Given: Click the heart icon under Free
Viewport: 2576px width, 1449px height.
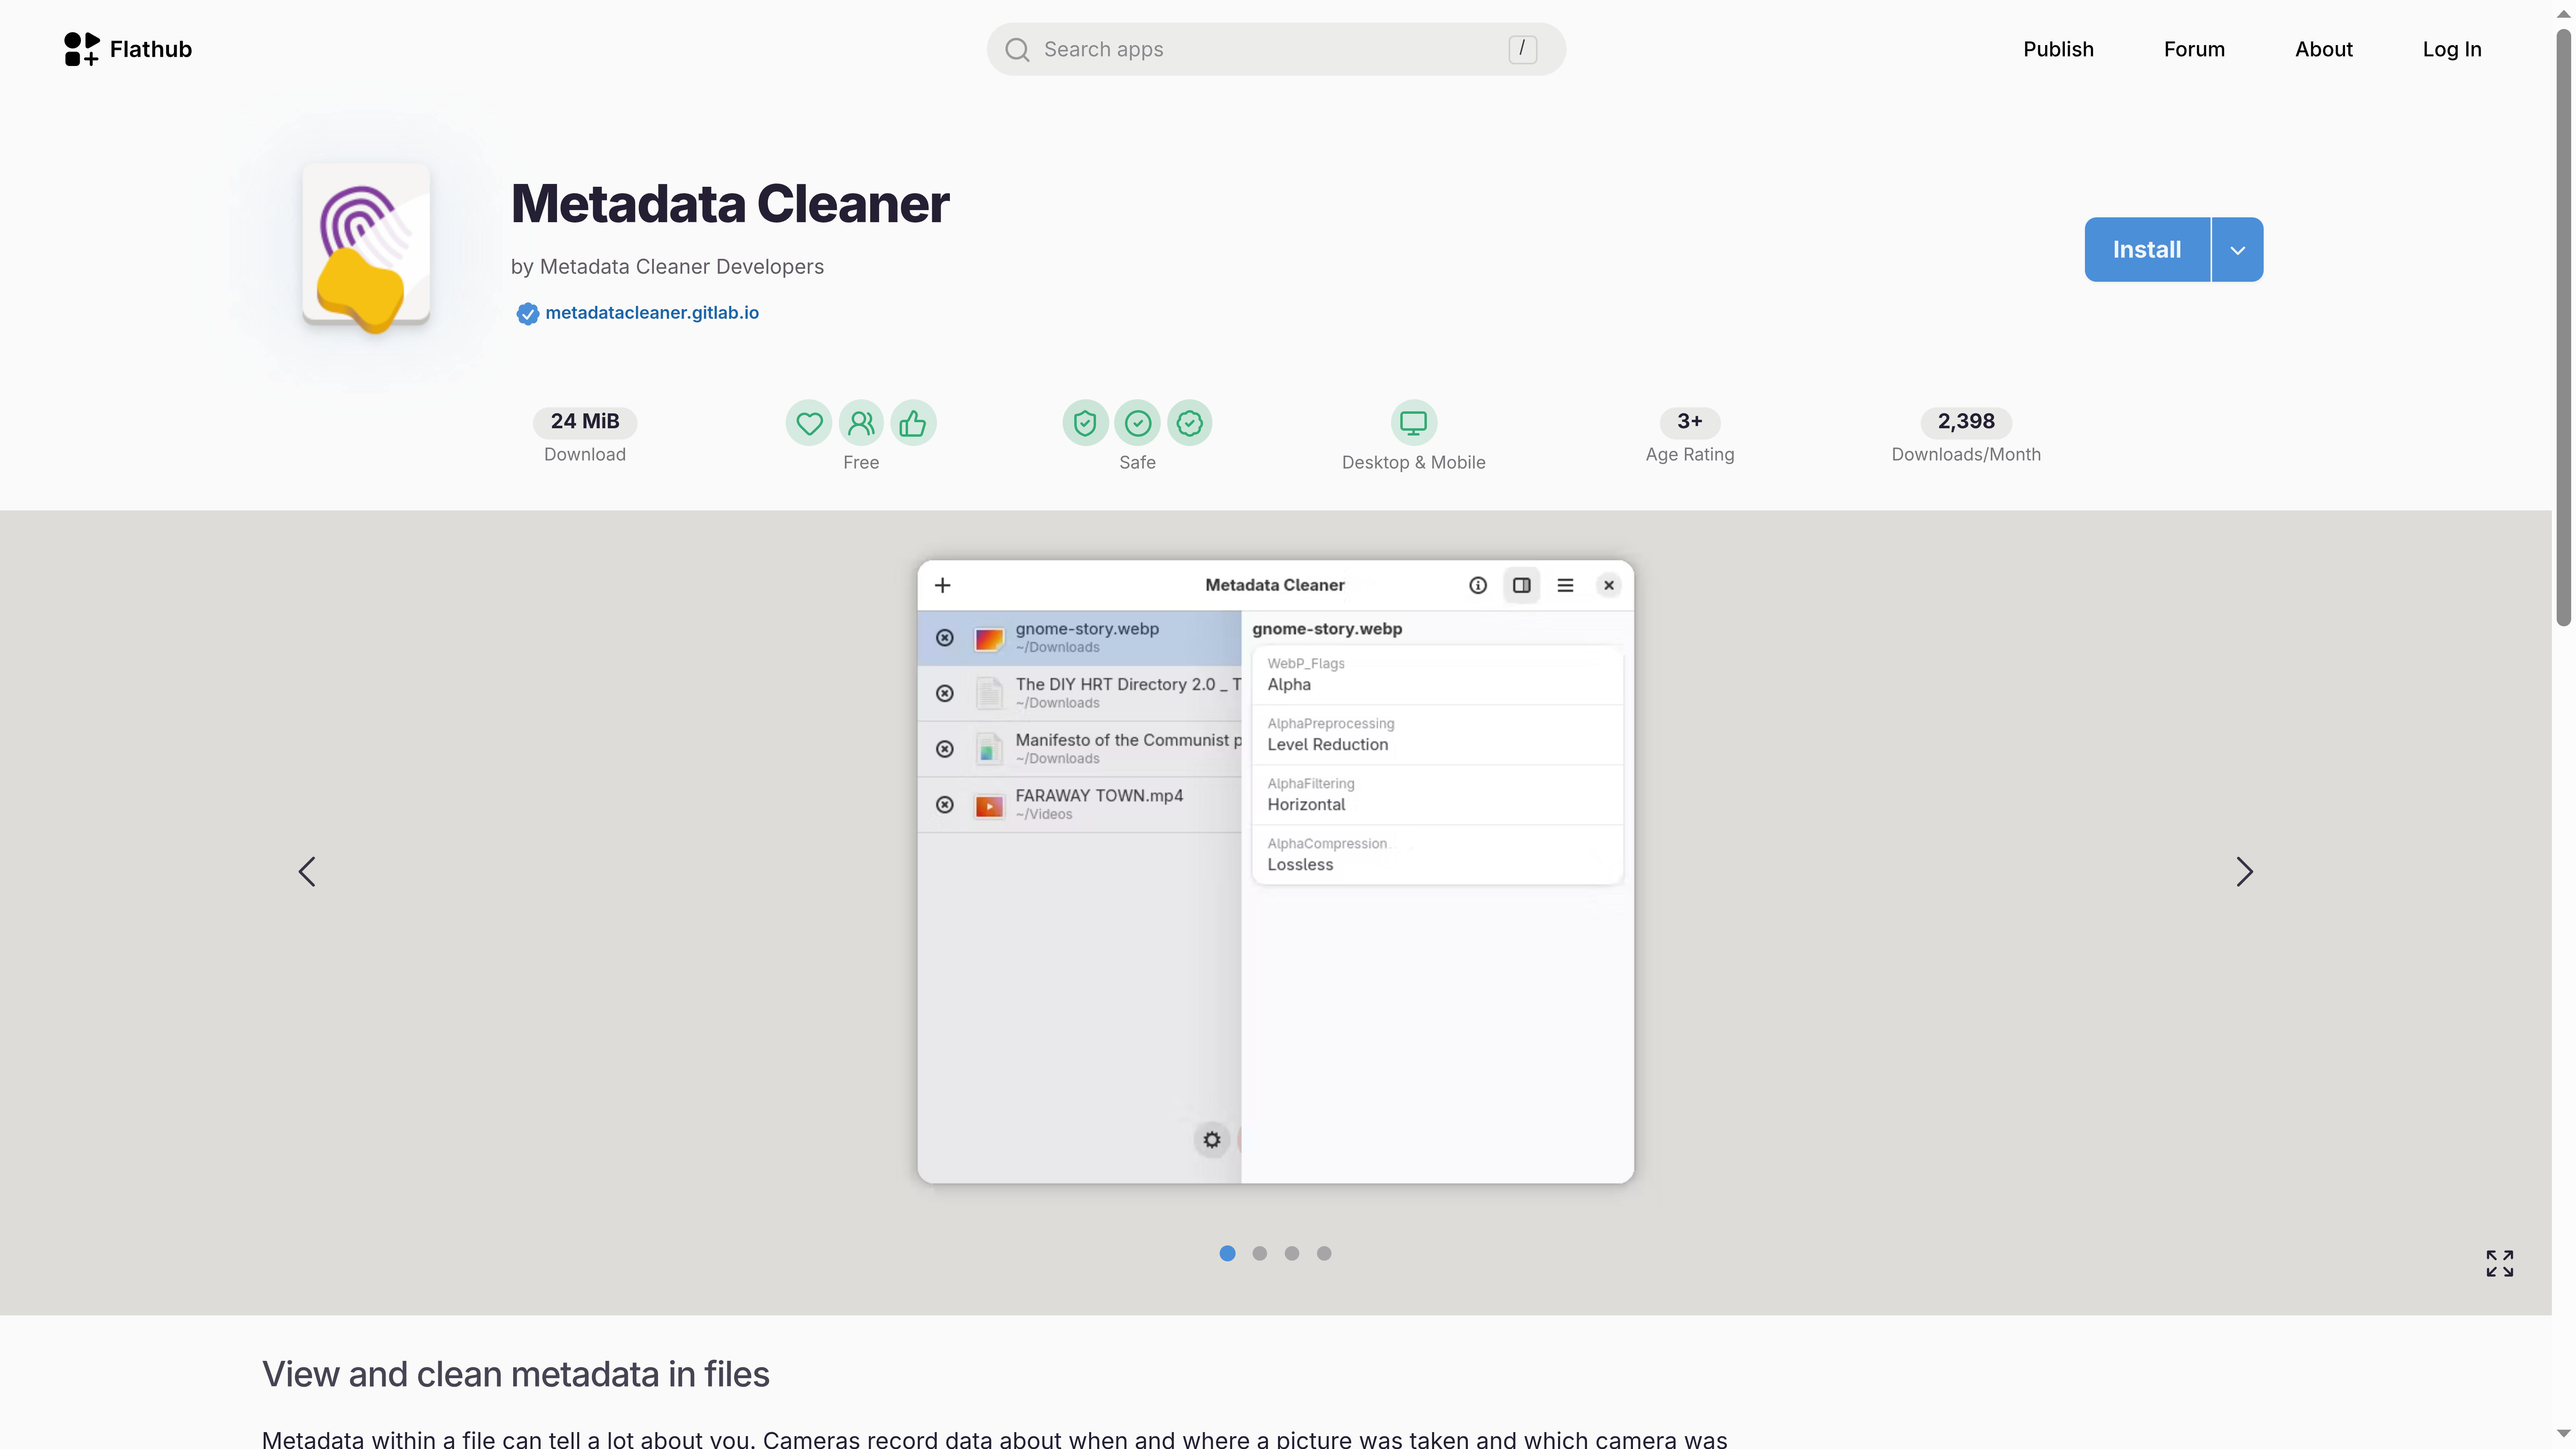Looking at the screenshot, I should coord(809,423).
